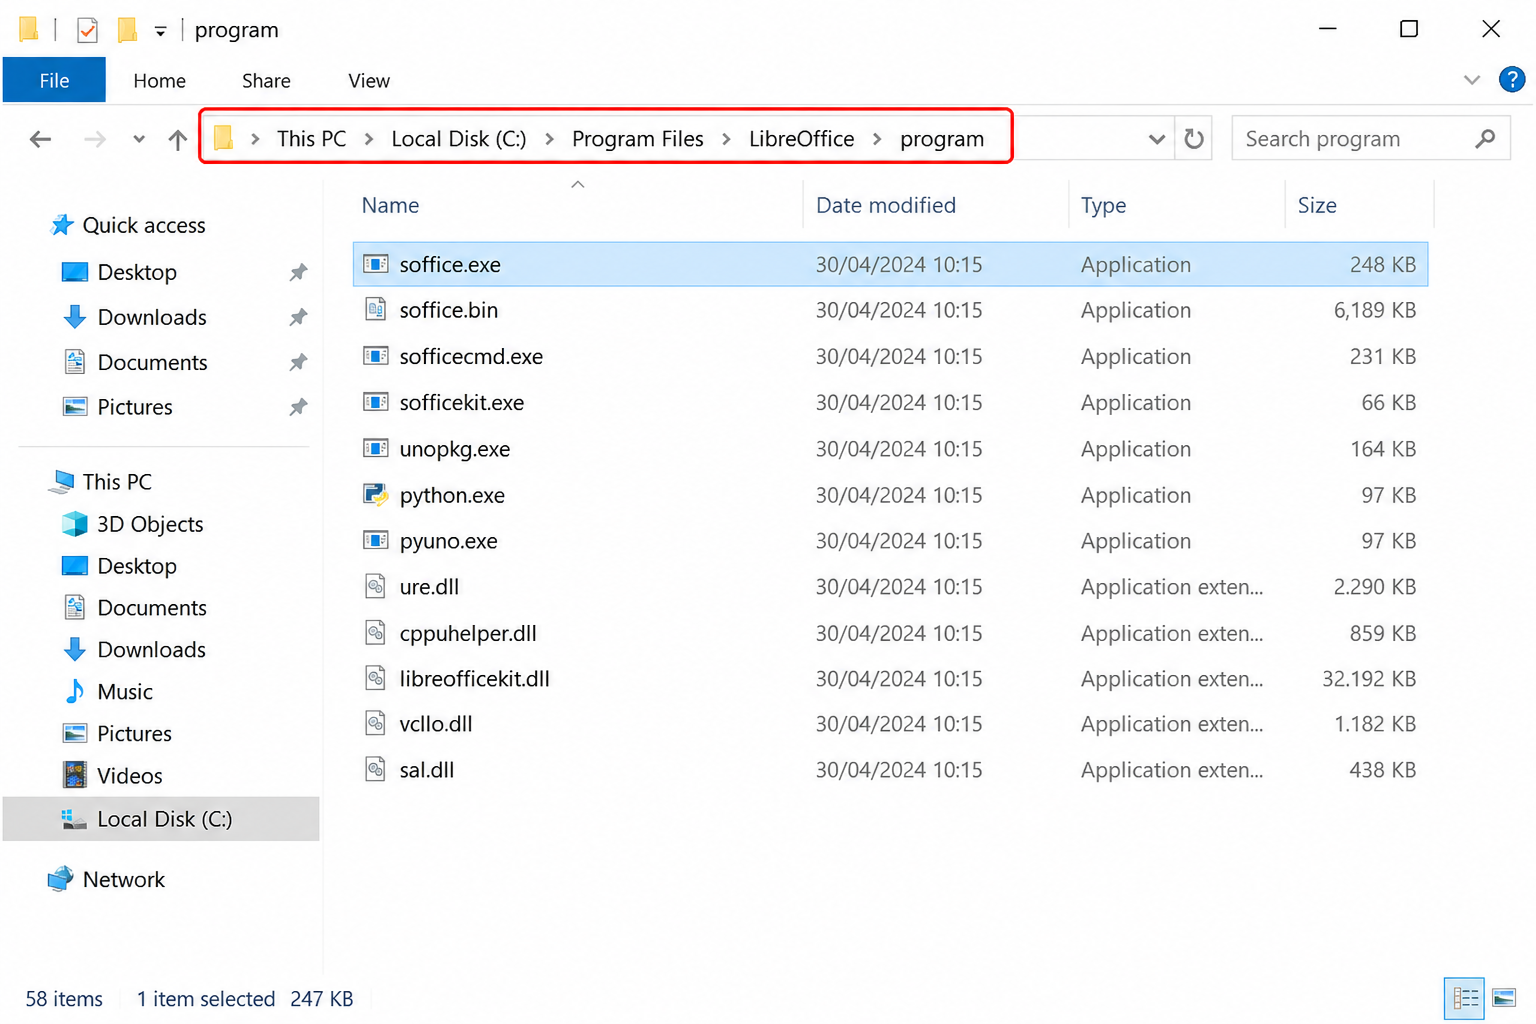Open Explorer help question mark
Screen dimensions: 1536x1024
[x=1512, y=79]
